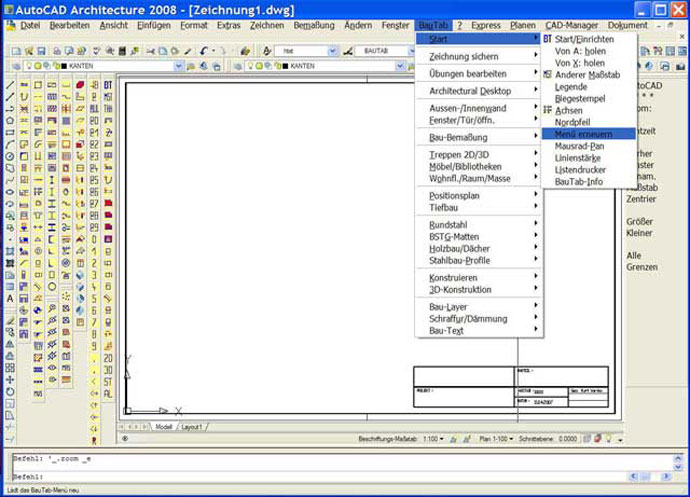
Task: Click the Paste icon in toolbar
Action: click(175, 51)
